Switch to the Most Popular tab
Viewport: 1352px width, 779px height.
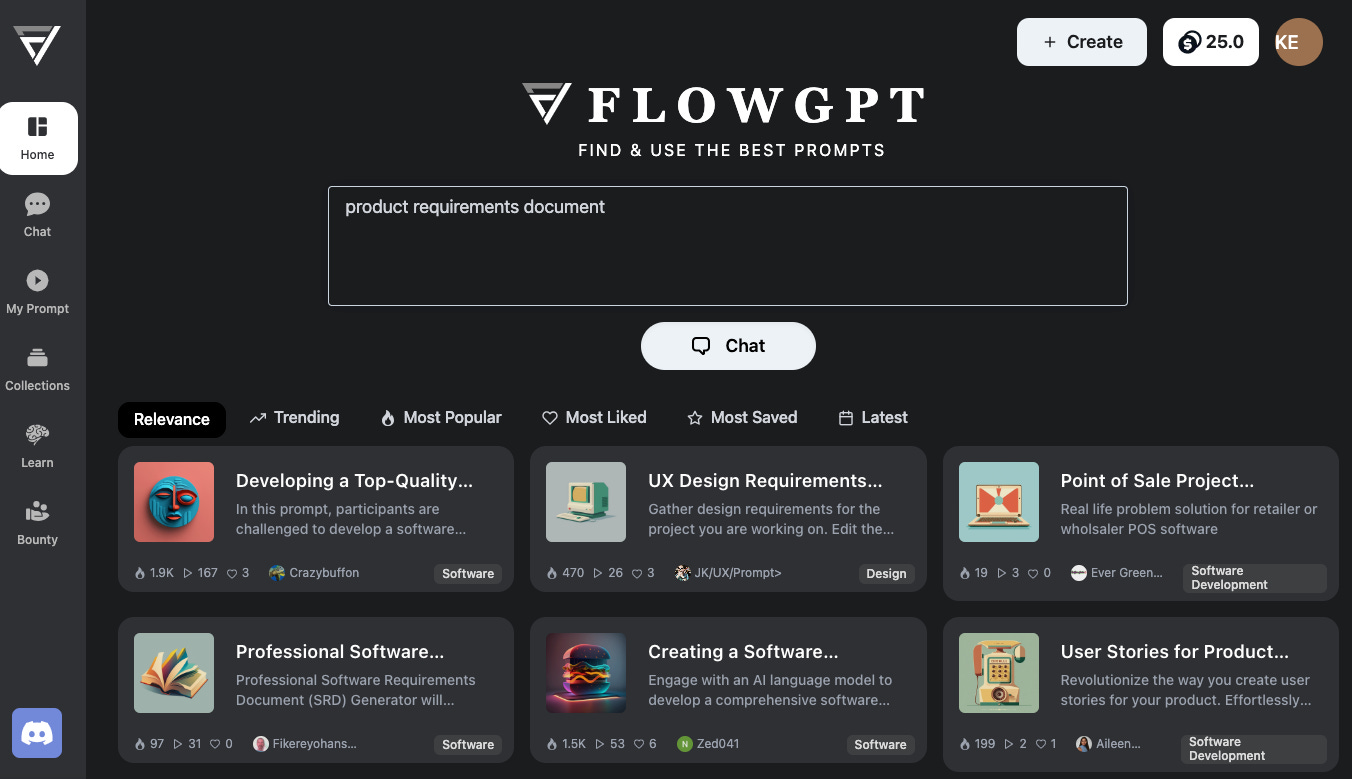pyautogui.click(x=441, y=418)
